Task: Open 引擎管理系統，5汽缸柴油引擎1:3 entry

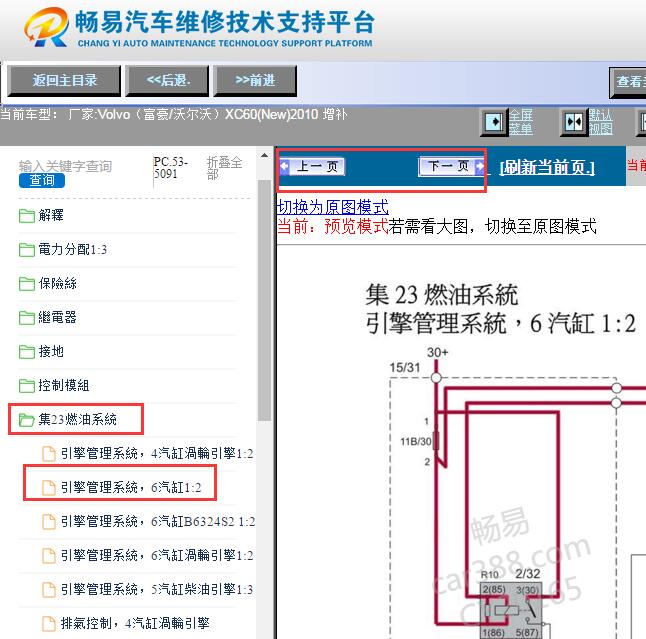Action: (x=157, y=590)
